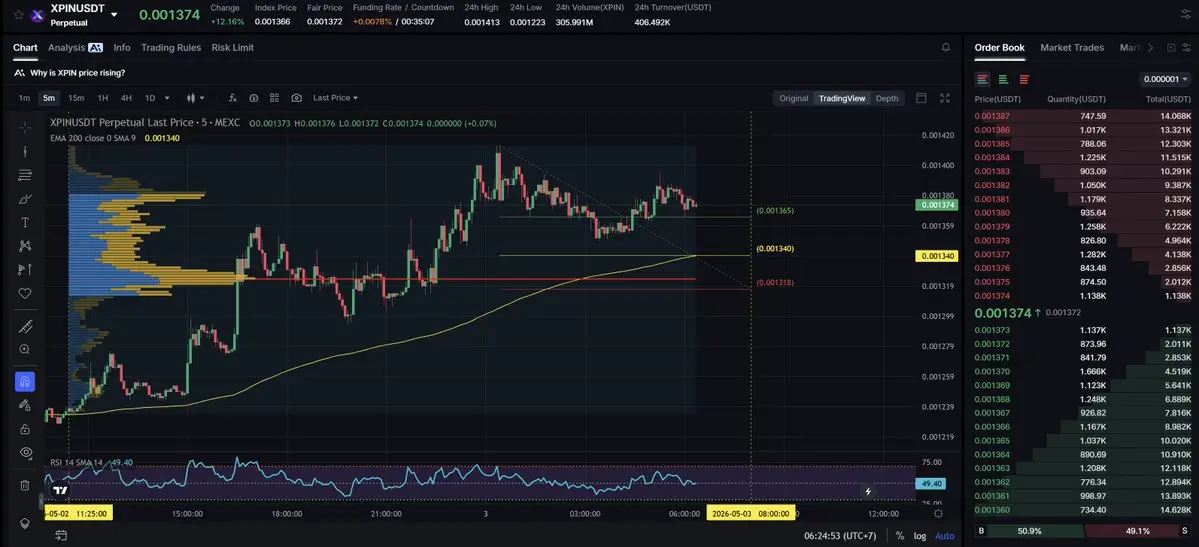Open the Fibonacci retracement tool
Image resolution: width=1199 pixels, height=547 pixels.
[x=24, y=175]
